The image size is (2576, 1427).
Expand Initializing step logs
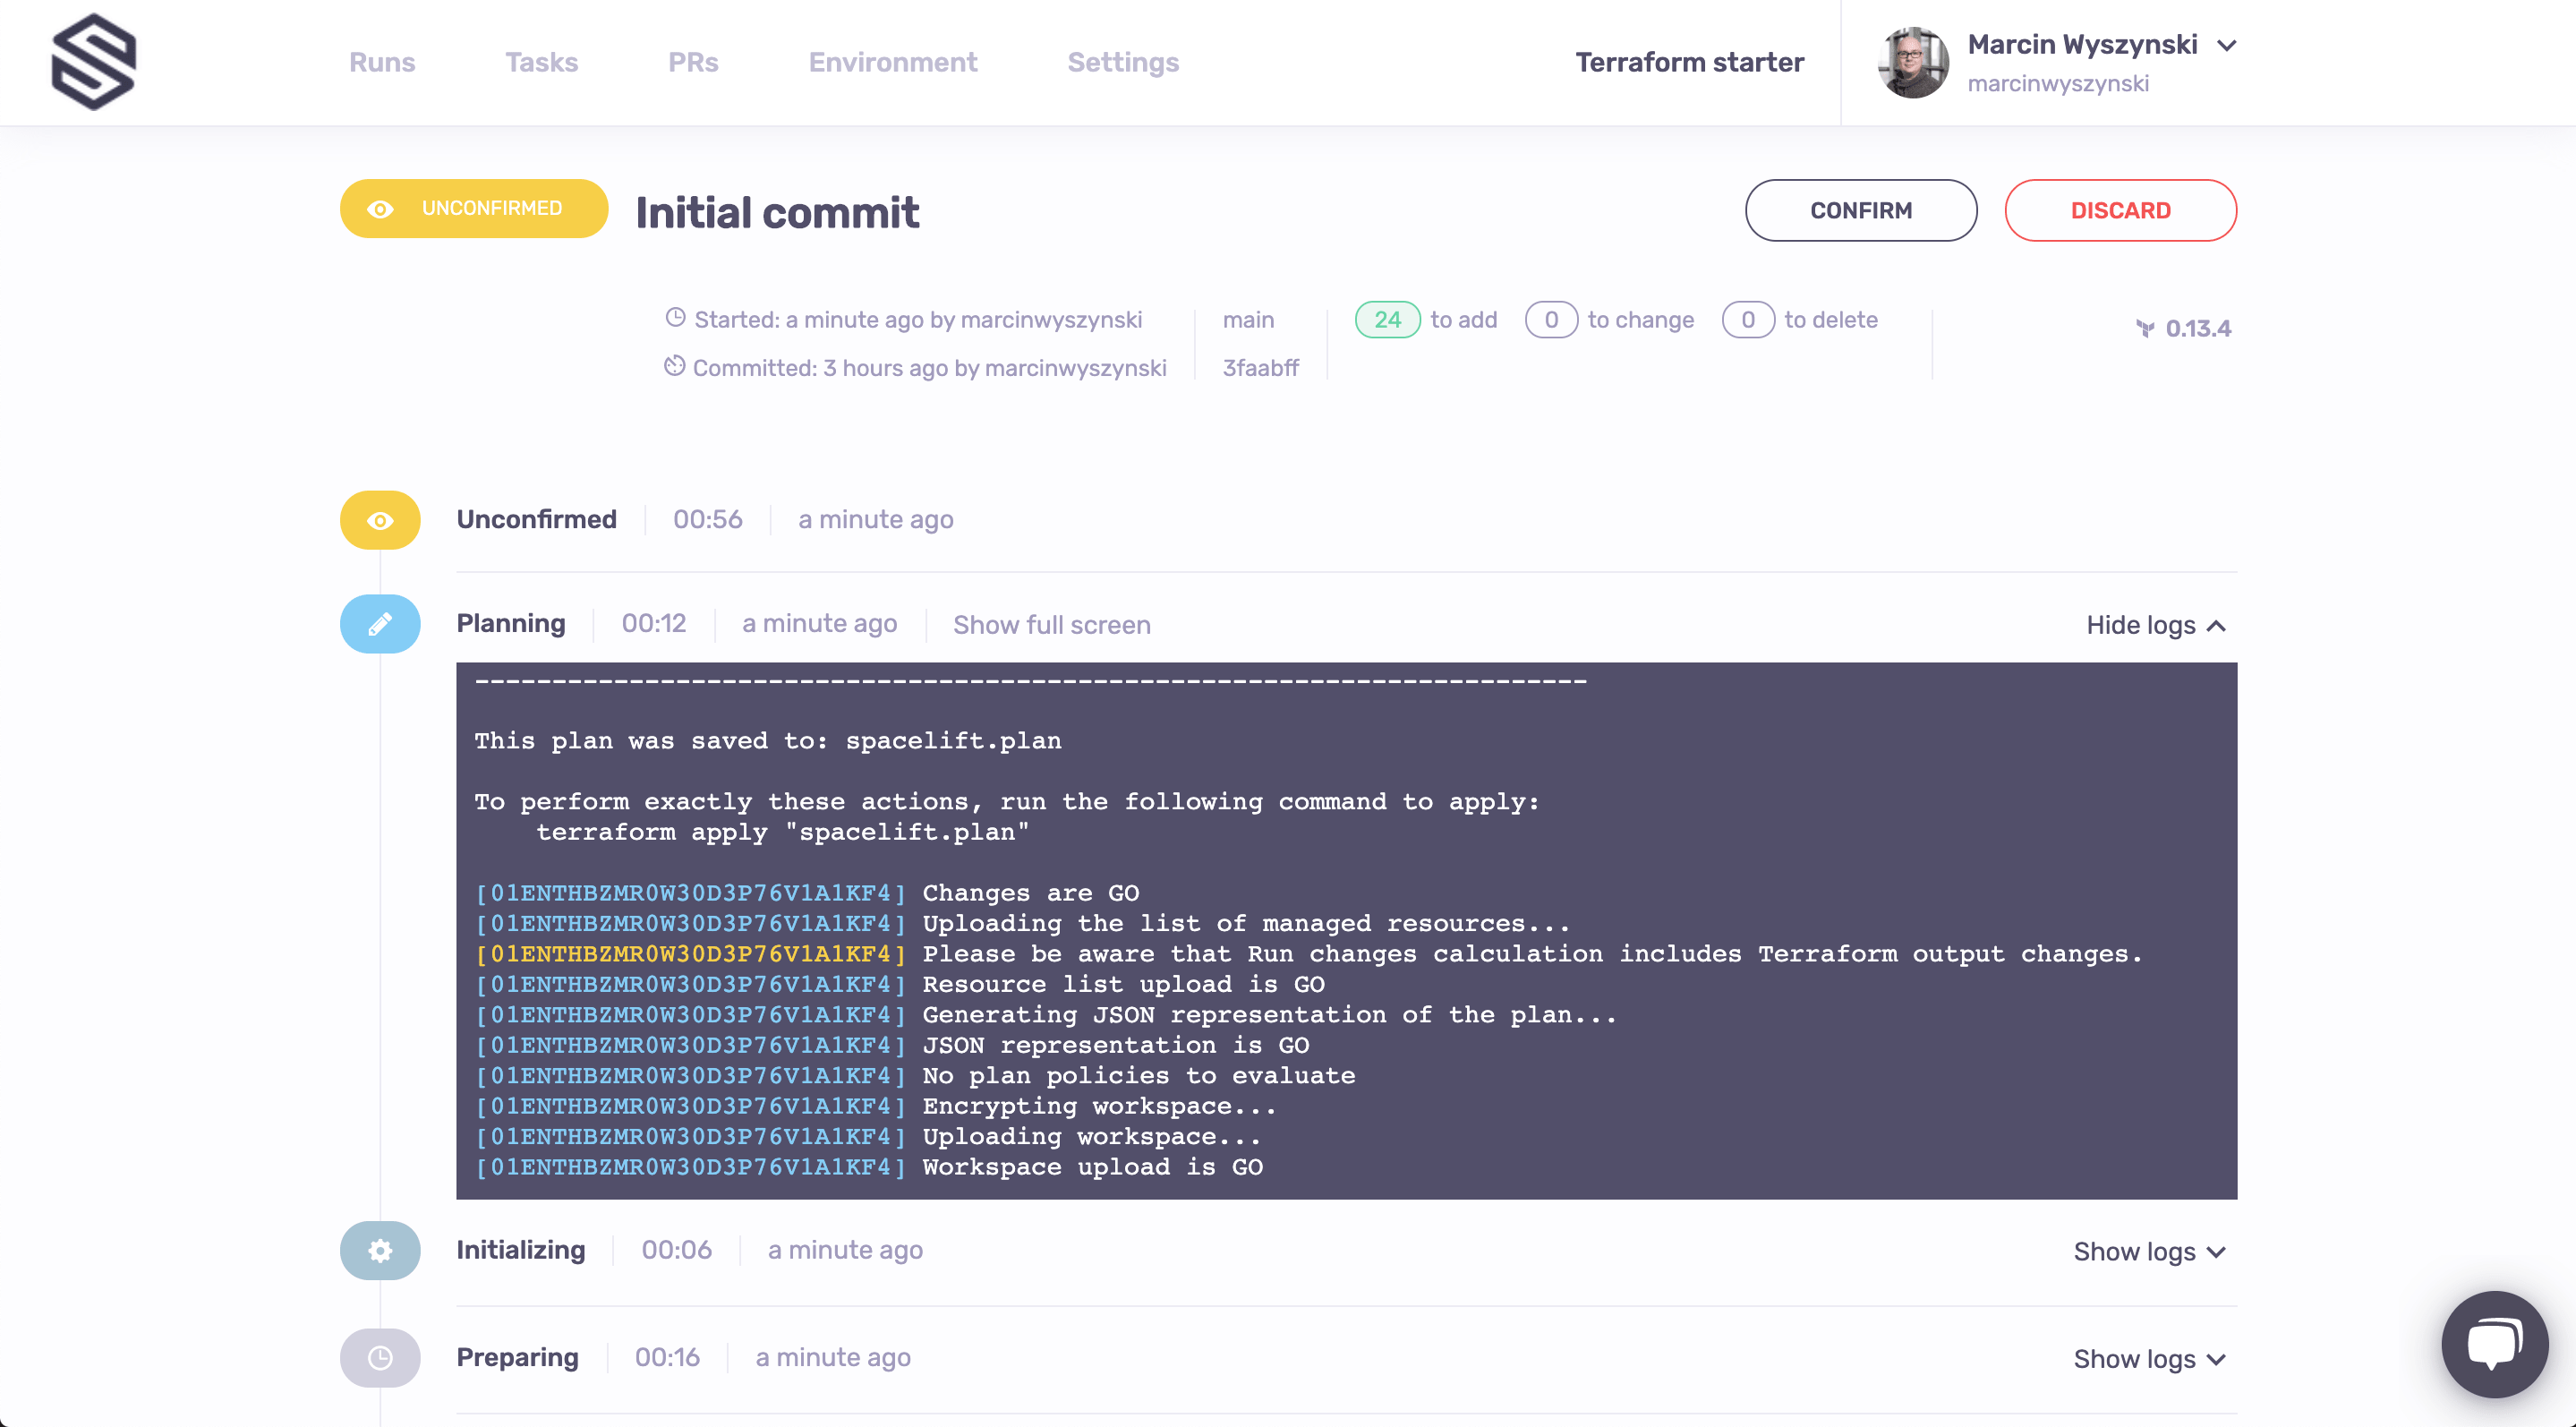(2147, 1250)
